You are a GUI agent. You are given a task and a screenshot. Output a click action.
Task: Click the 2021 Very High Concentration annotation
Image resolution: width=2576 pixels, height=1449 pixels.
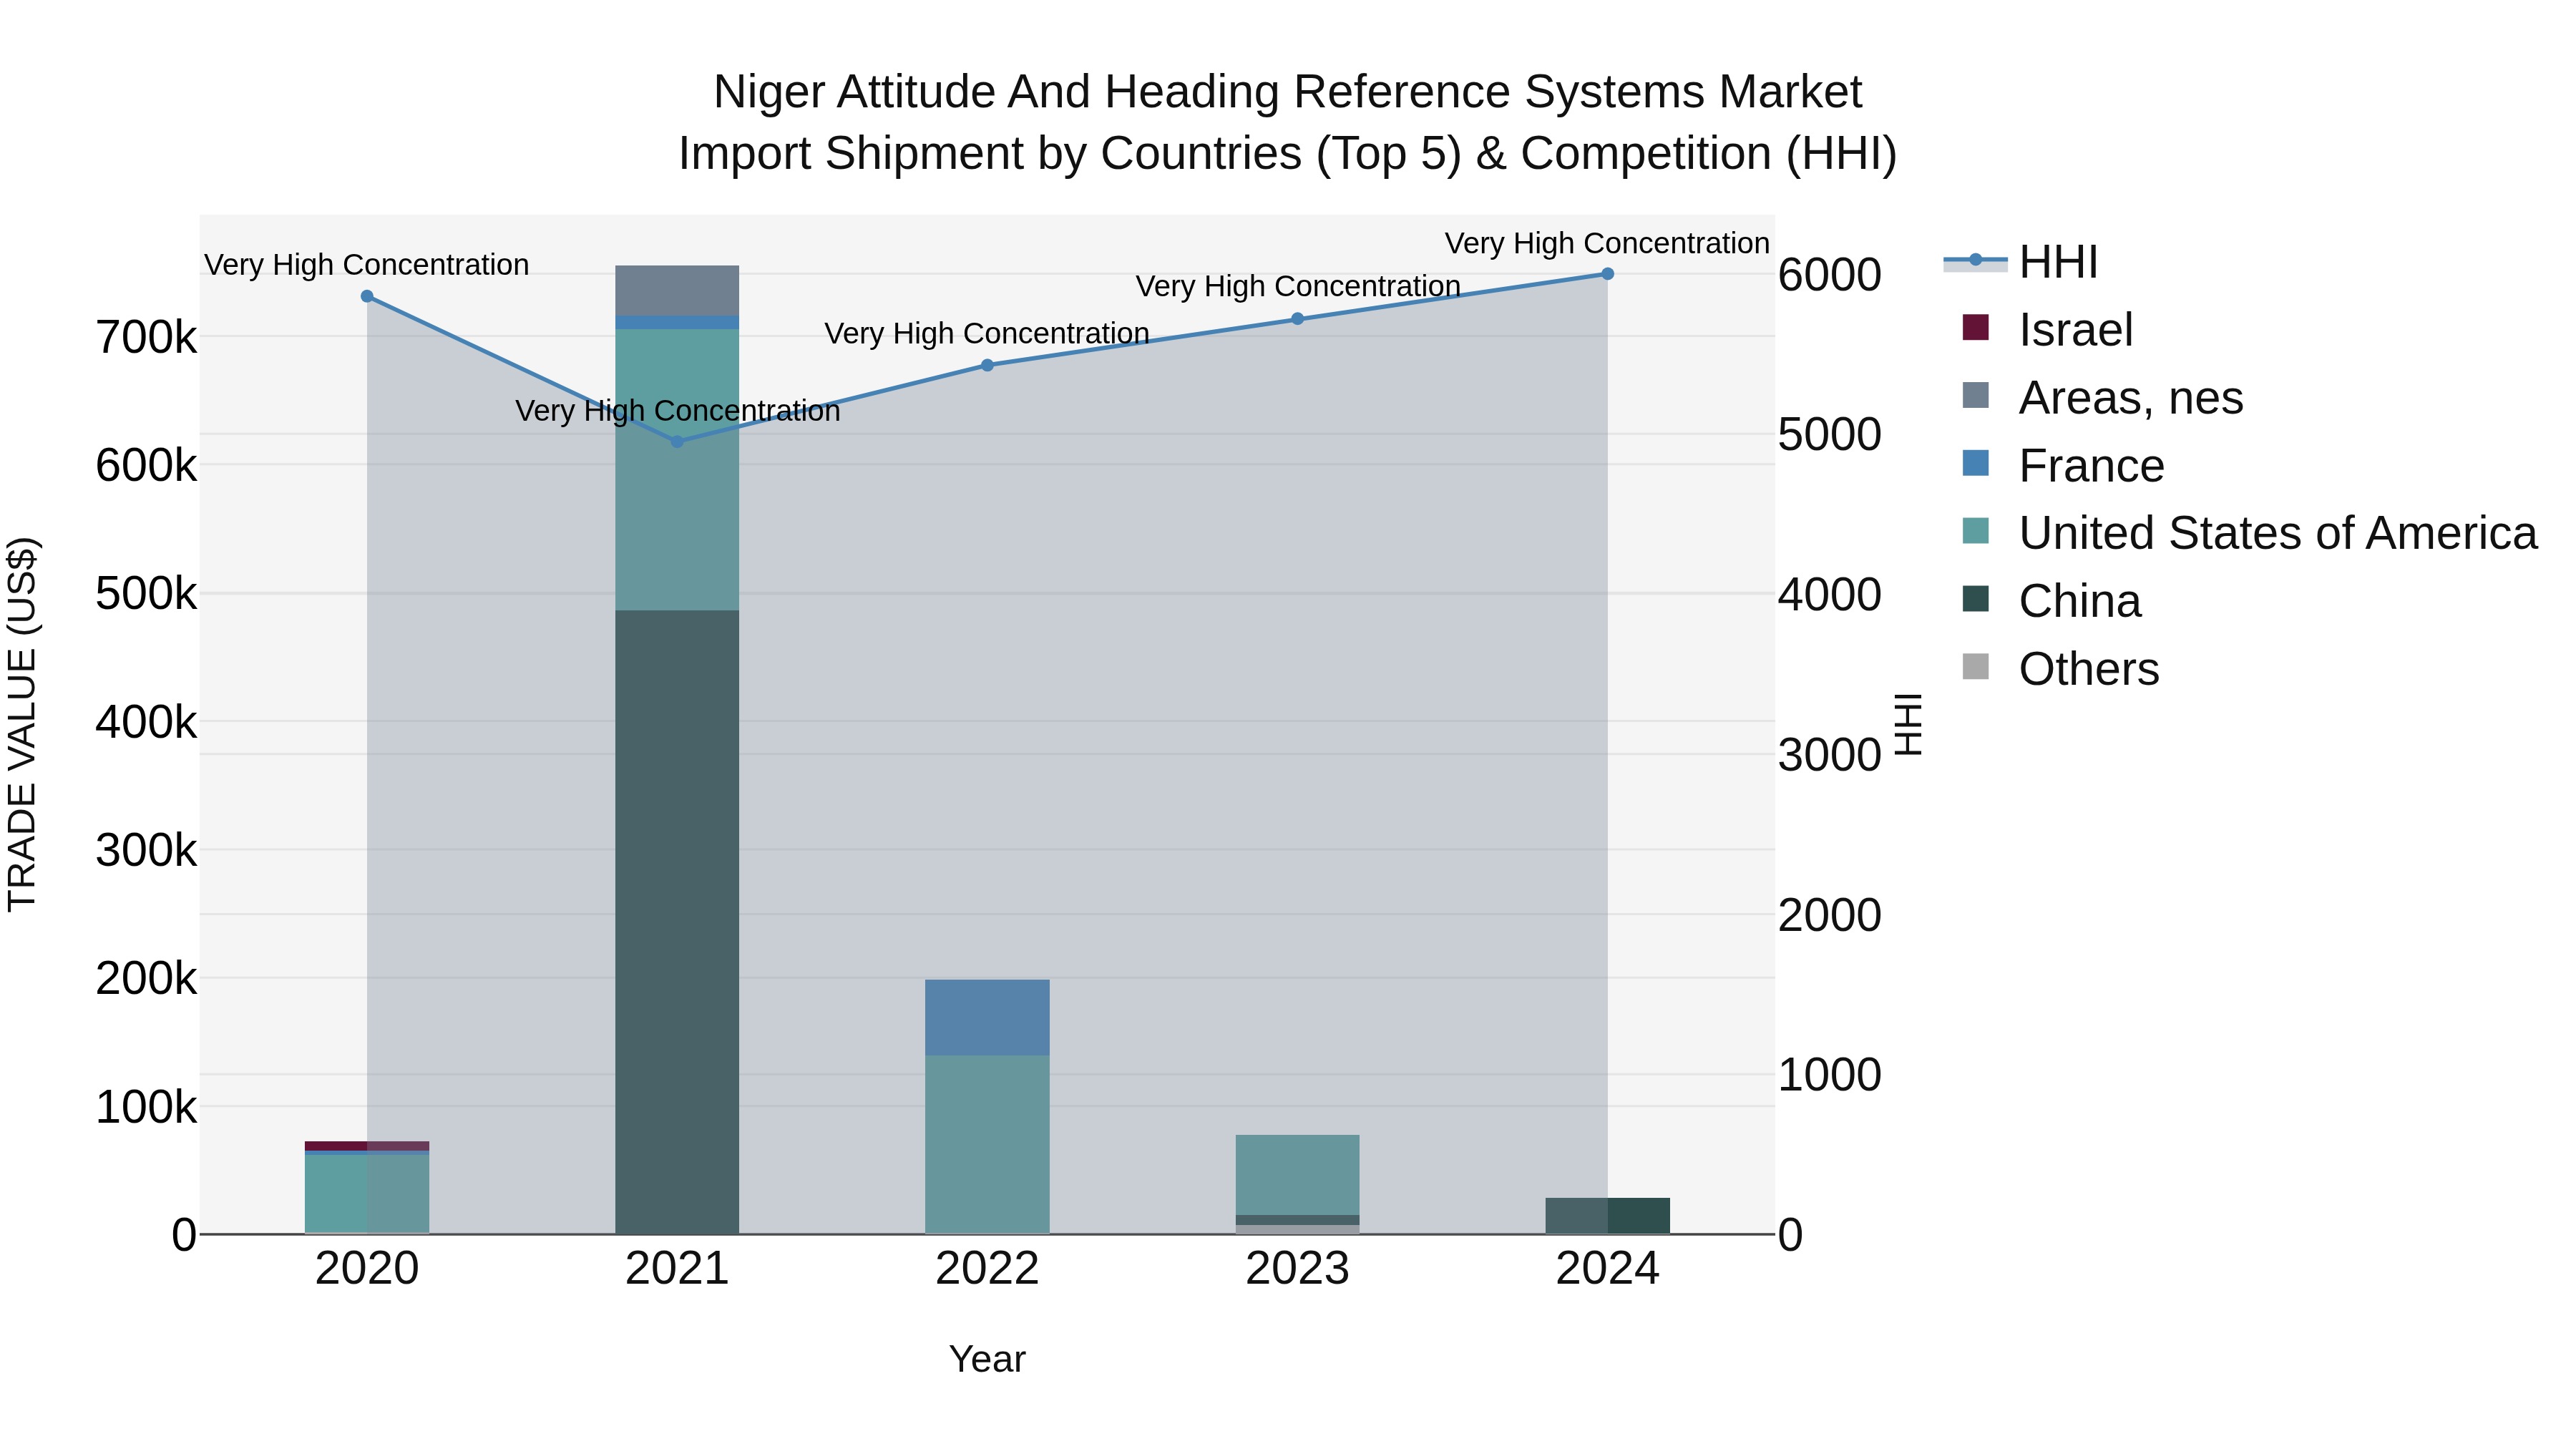click(x=677, y=411)
